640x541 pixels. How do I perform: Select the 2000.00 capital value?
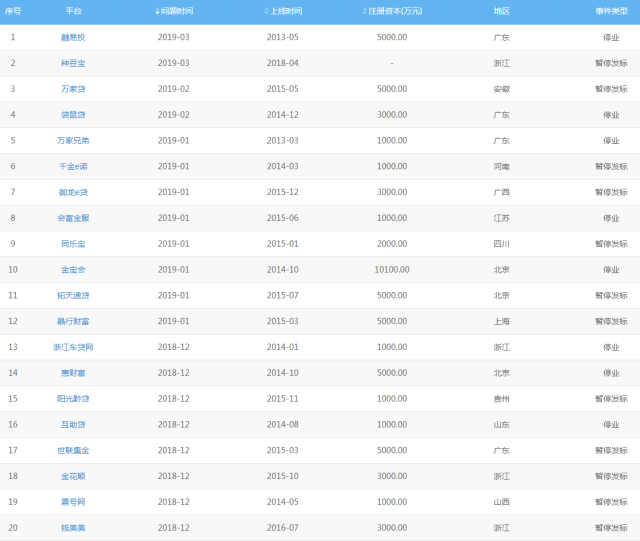point(392,244)
